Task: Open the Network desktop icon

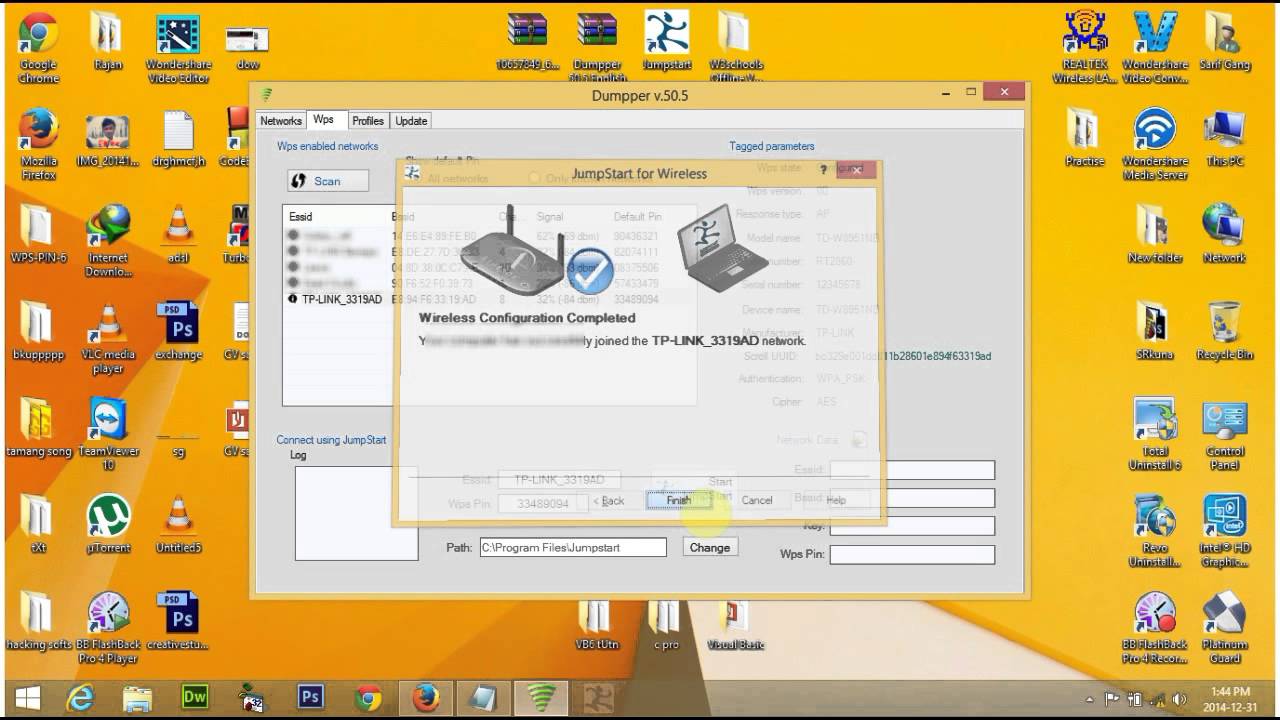Action: (1224, 235)
